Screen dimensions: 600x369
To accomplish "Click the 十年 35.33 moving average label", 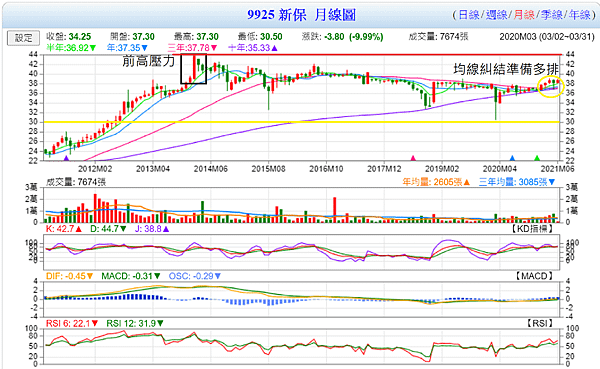I will [x=253, y=48].
